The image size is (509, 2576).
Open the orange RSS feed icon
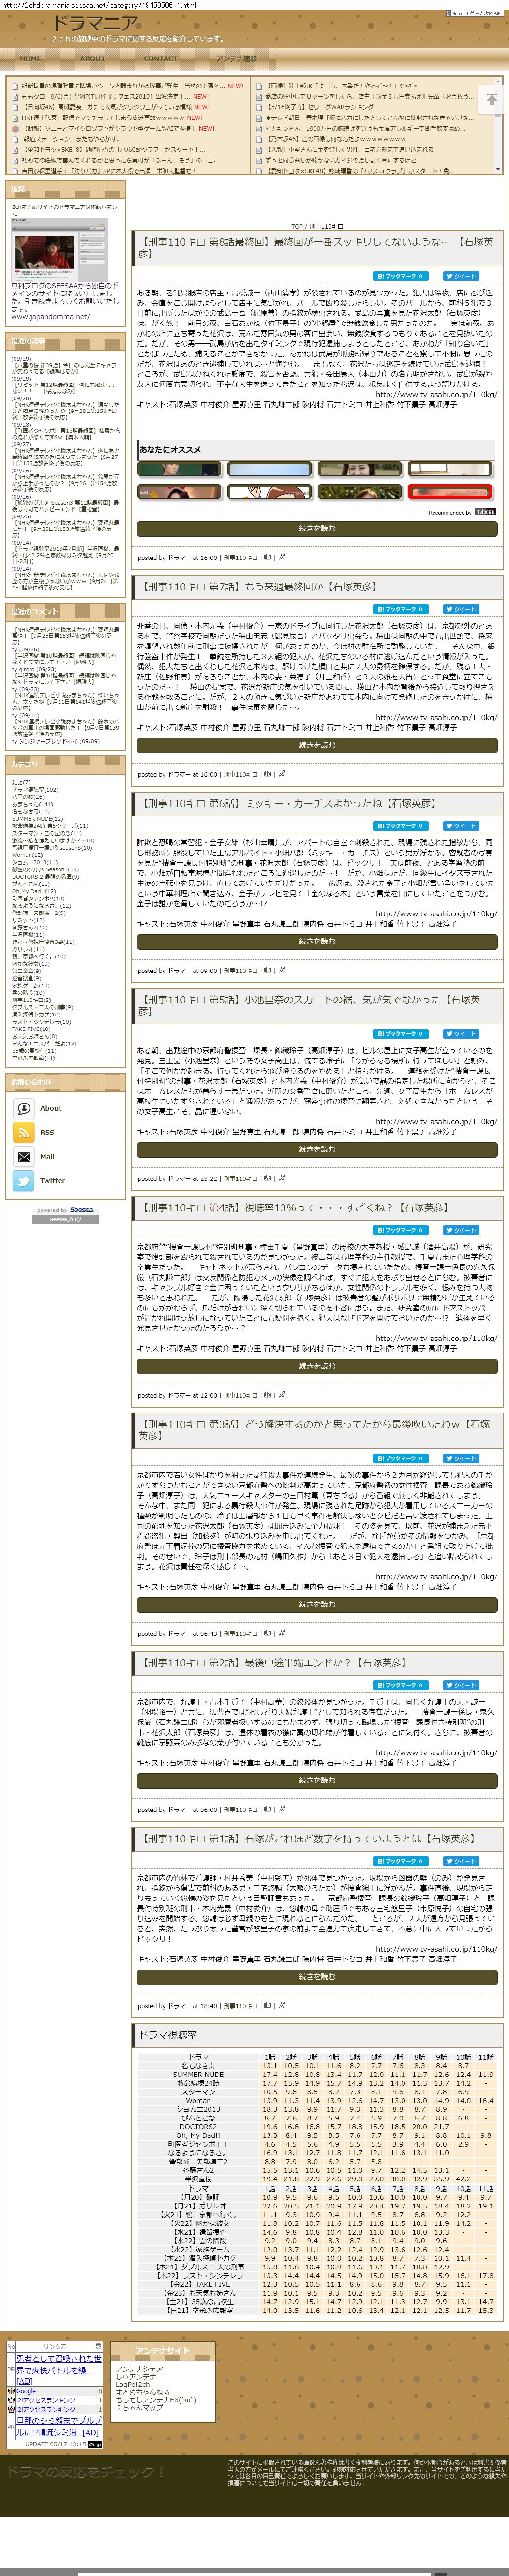(24, 1132)
